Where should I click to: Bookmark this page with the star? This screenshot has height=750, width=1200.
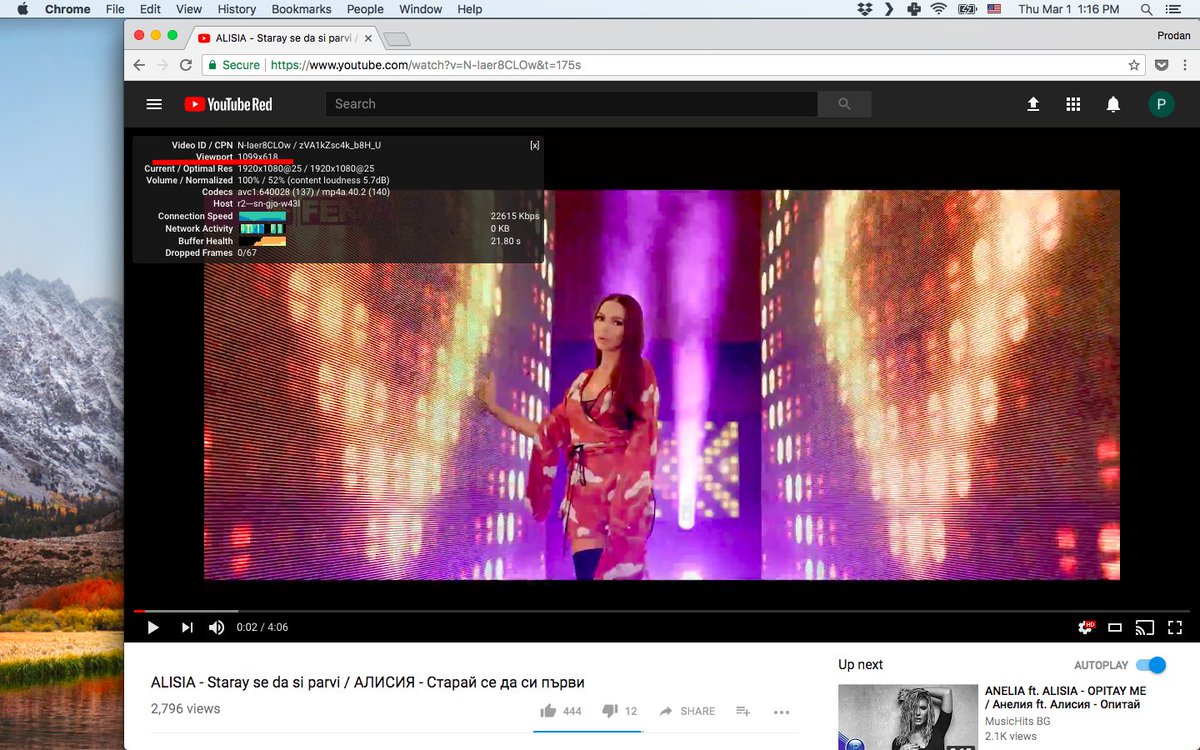(x=1134, y=65)
